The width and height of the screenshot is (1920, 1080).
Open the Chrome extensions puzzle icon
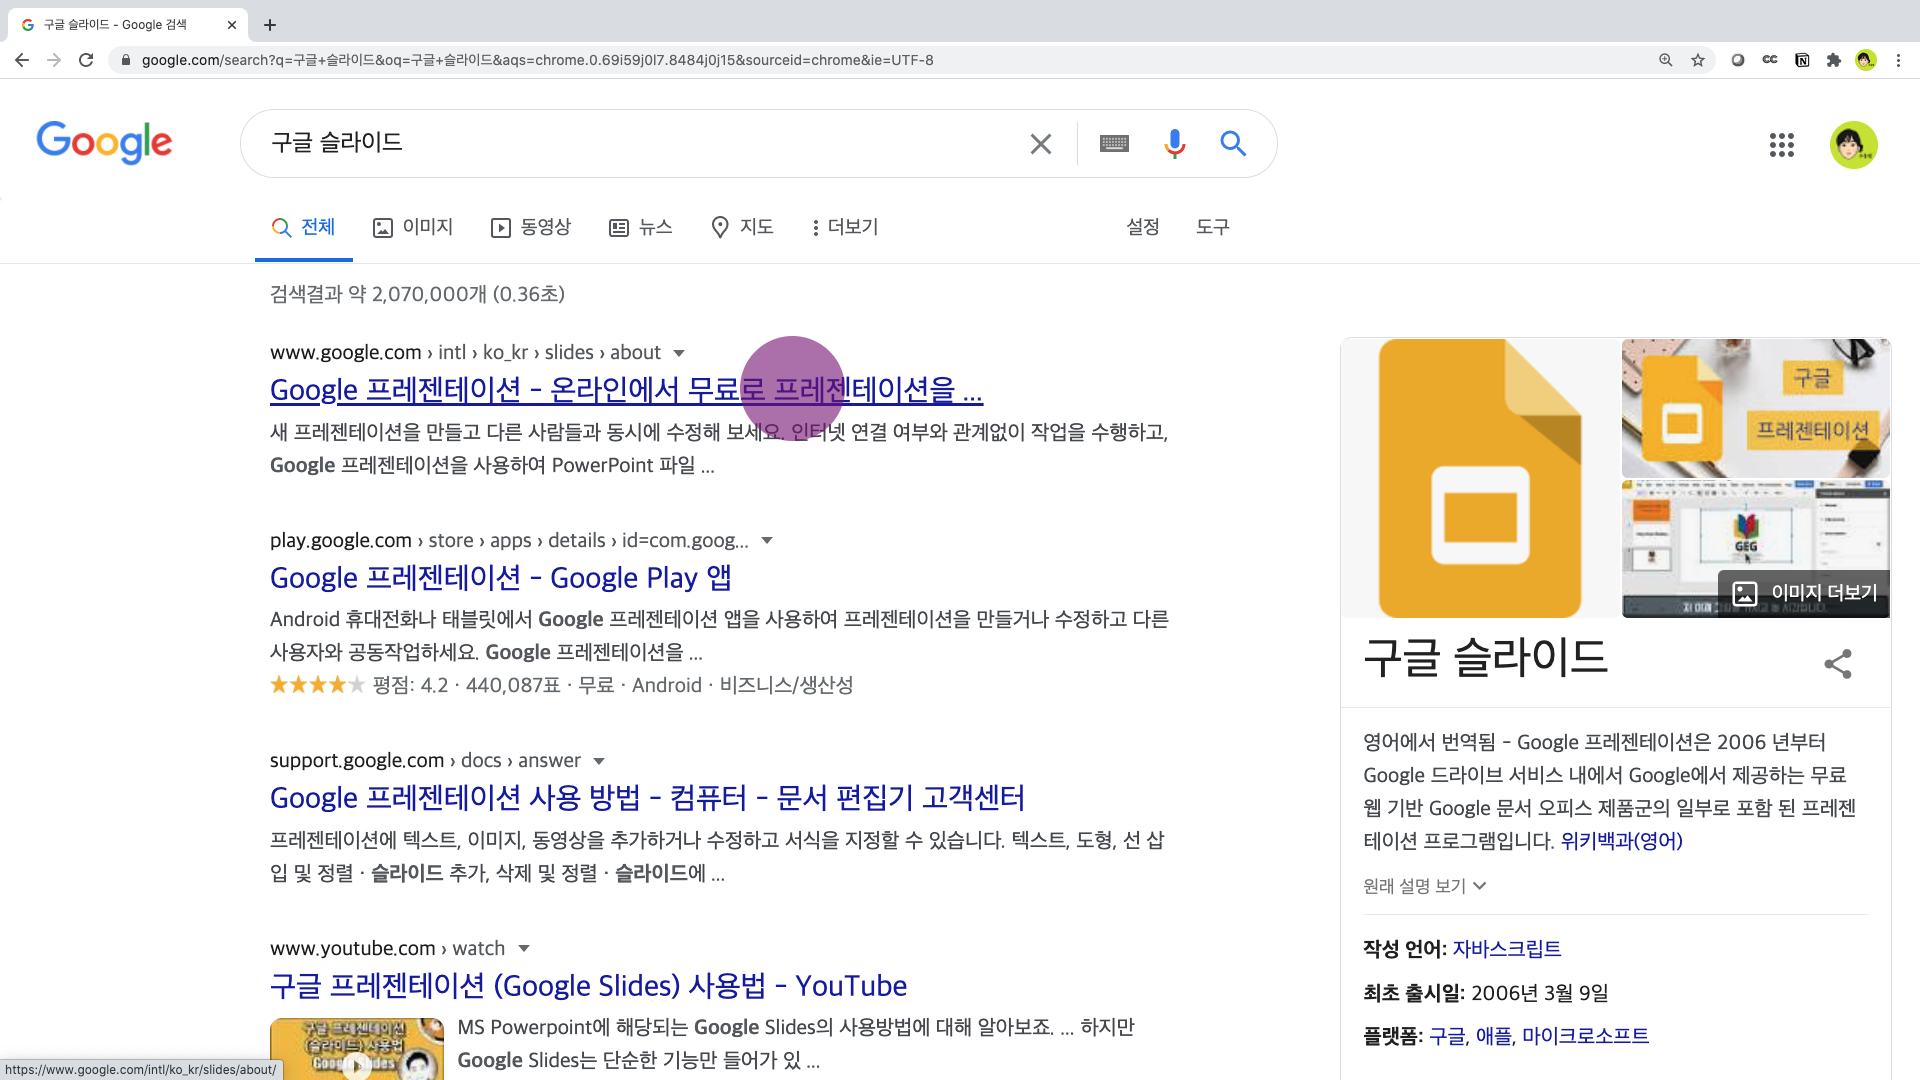pos(1833,60)
